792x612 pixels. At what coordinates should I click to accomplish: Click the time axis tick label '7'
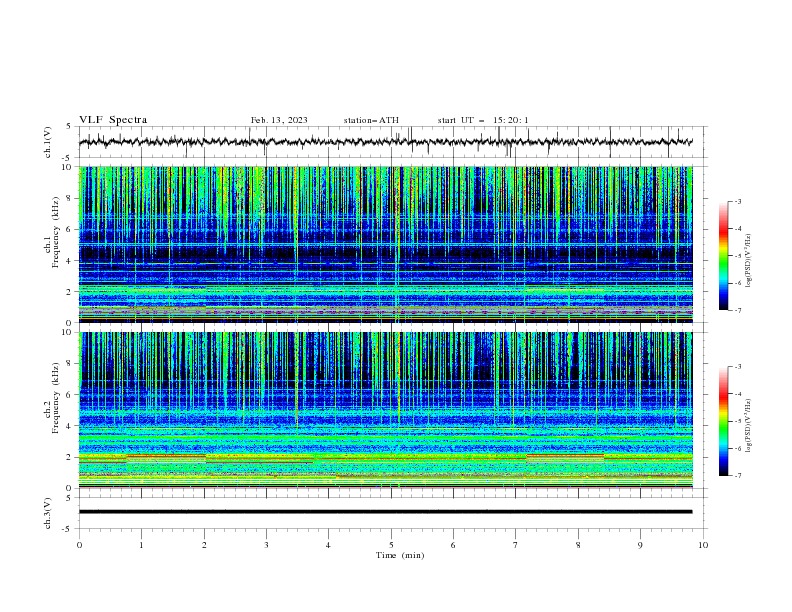click(x=516, y=545)
